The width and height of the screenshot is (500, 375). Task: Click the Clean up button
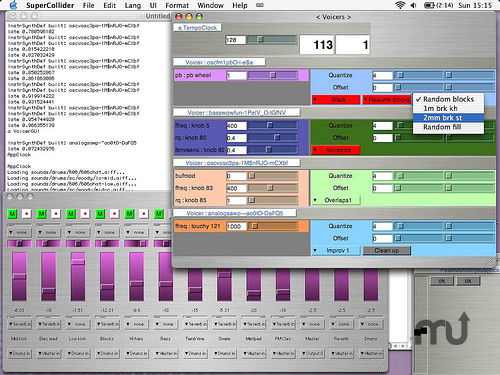[387, 250]
